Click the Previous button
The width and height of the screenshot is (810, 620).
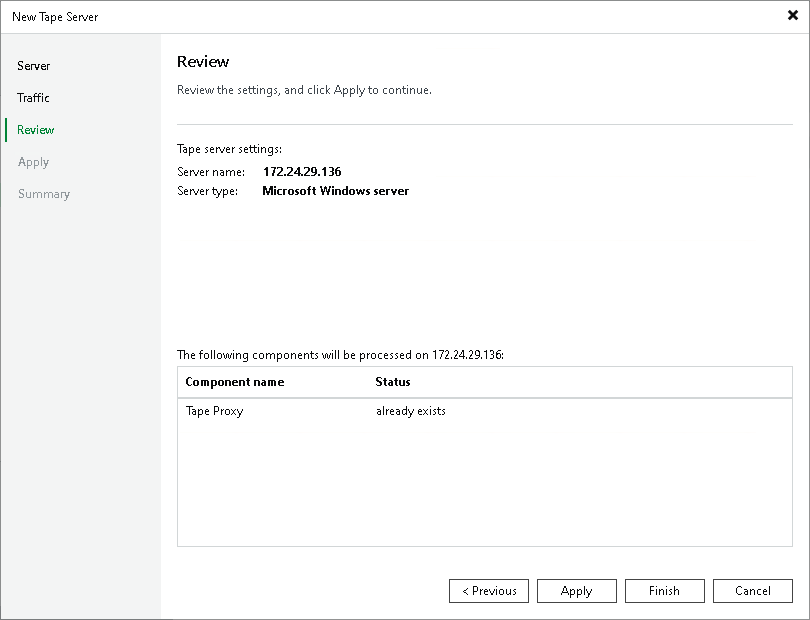pos(489,591)
